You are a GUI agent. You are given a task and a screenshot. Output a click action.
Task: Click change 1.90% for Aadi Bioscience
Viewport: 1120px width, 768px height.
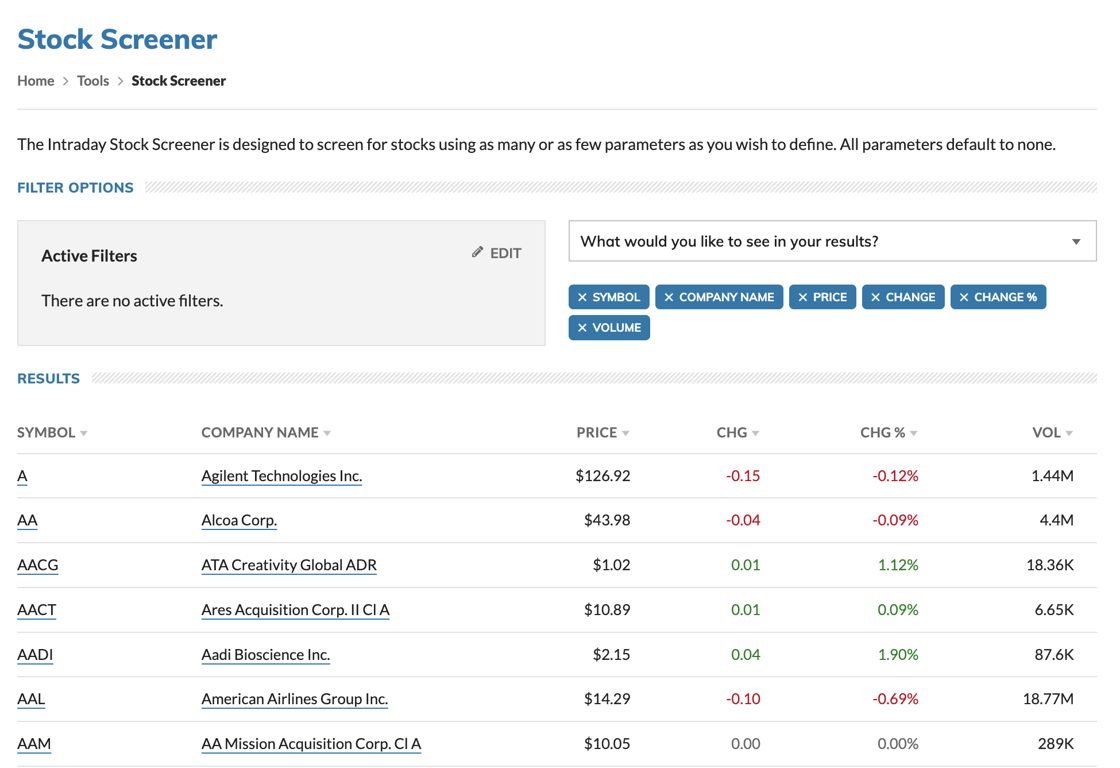(x=898, y=654)
